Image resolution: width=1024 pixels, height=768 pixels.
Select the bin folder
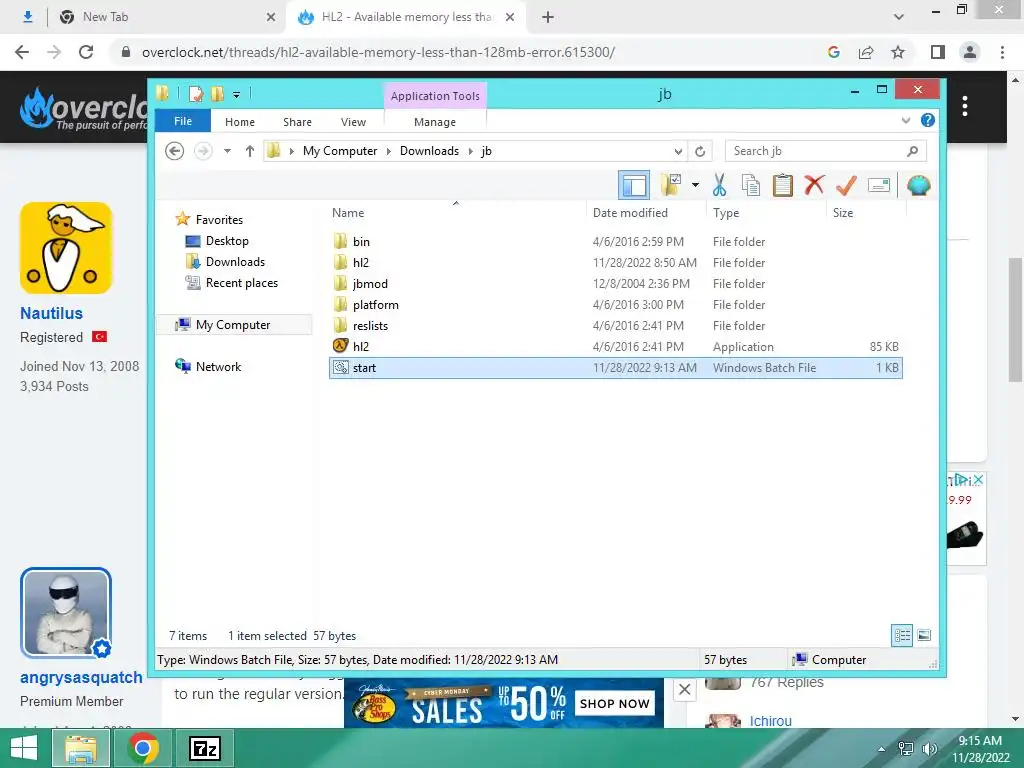coord(361,242)
